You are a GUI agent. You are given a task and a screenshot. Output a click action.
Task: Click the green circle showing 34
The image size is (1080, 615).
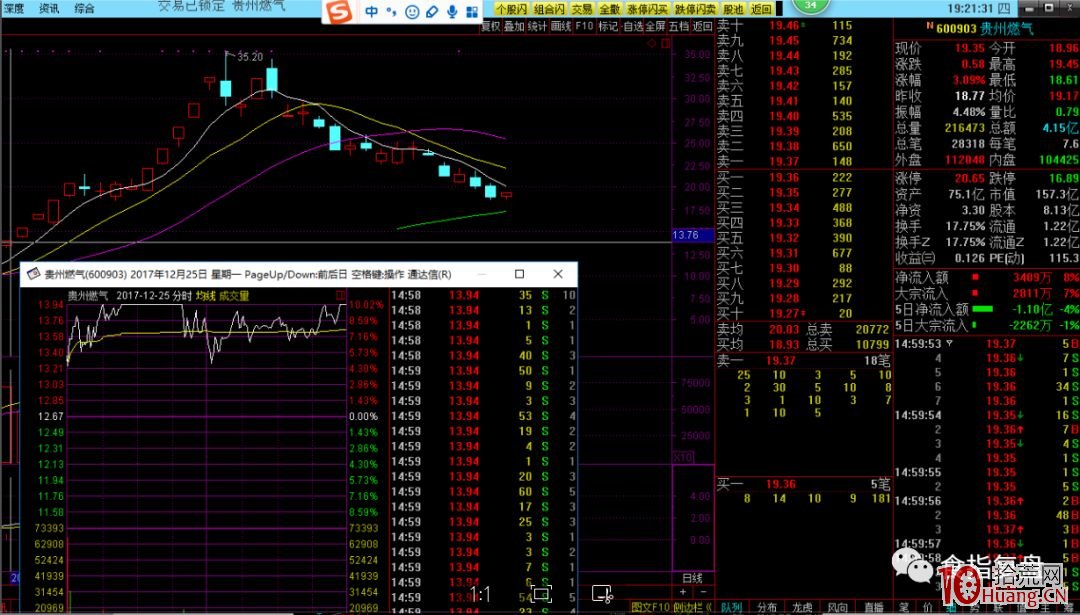[x=810, y=6]
